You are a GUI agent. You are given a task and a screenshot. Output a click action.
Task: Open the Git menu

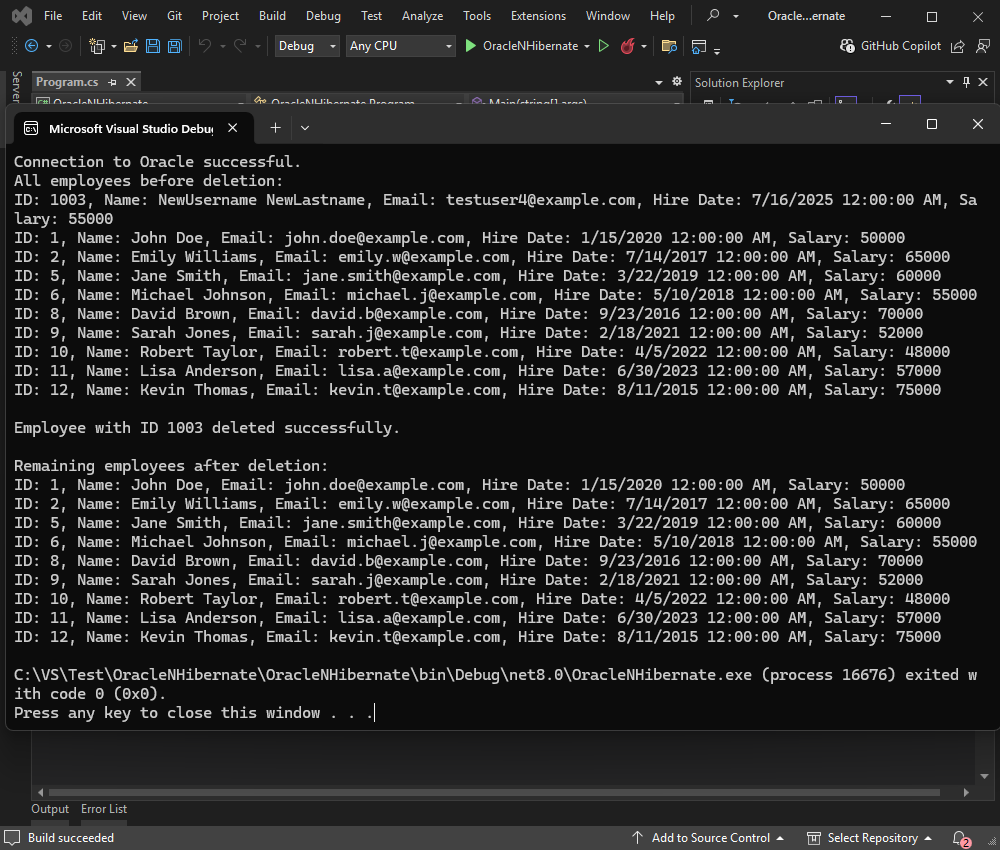[x=173, y=15]
